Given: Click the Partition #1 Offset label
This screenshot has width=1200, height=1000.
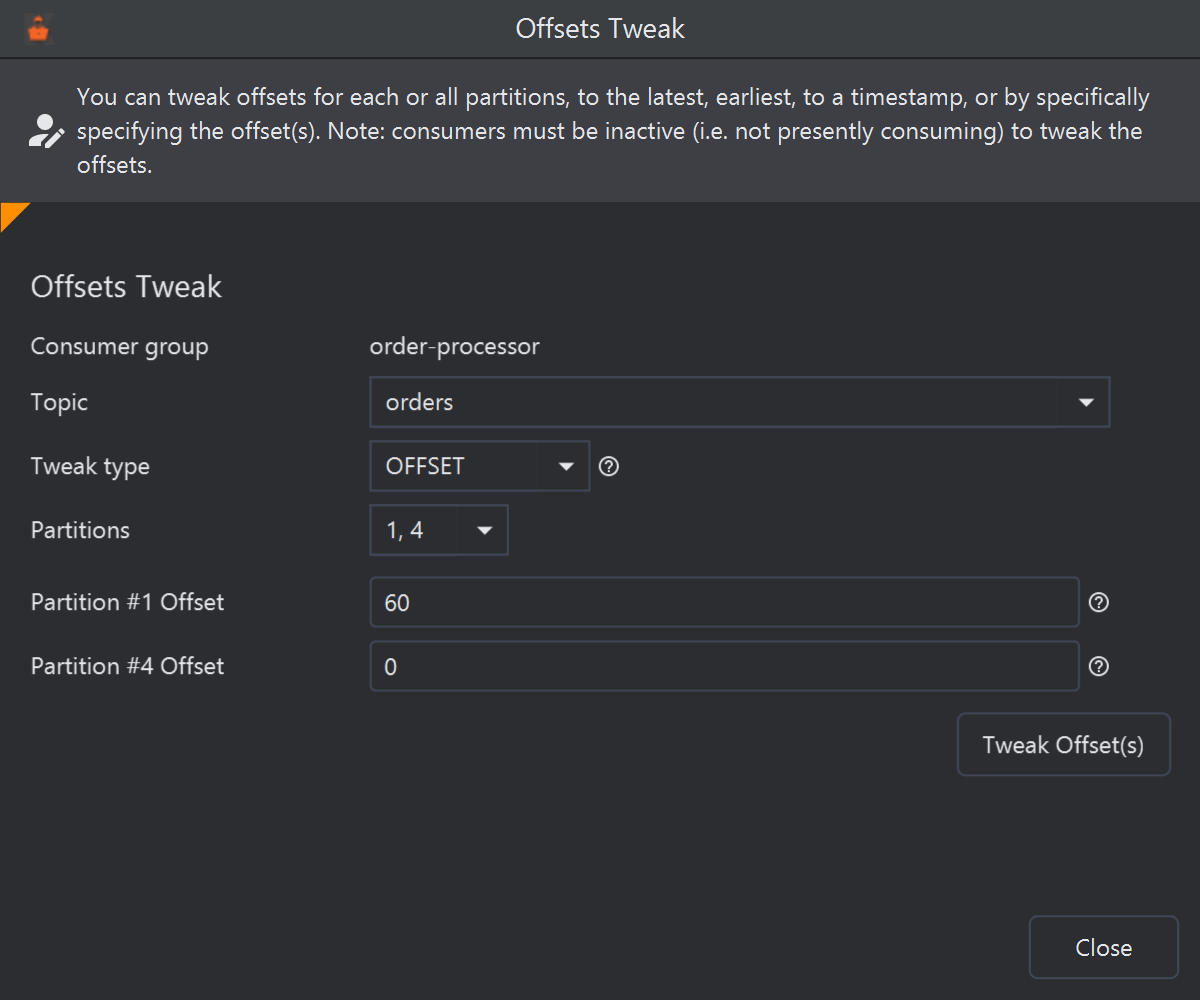Looking at the screenshot, I should coord(128,602).
